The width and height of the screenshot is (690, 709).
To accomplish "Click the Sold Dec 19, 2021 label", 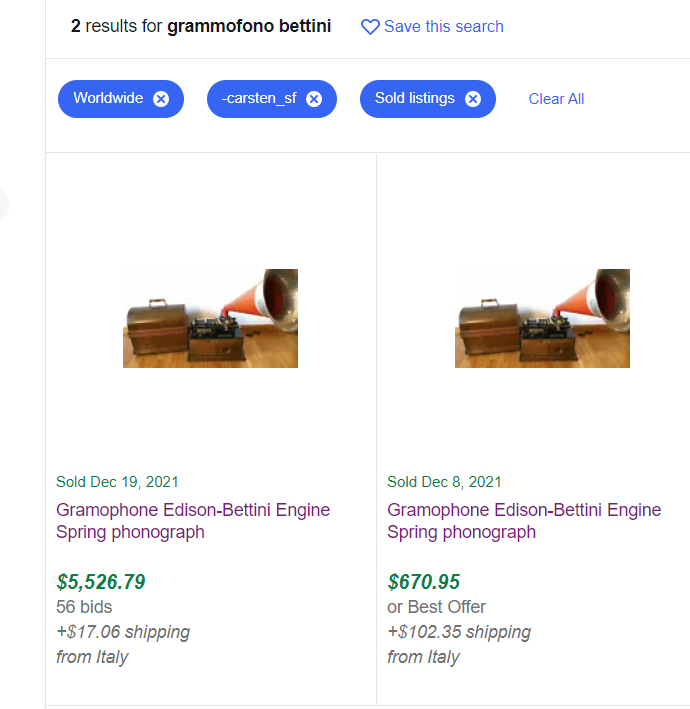I will click(117, 482).
